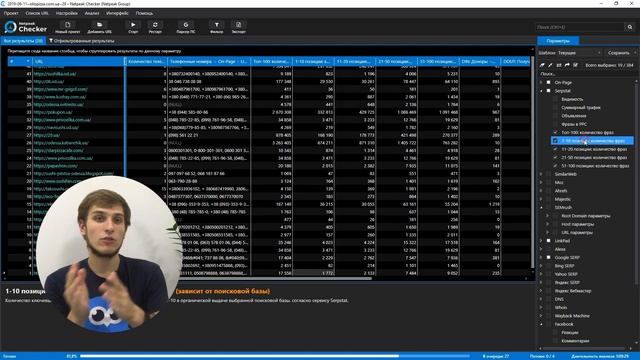Expand the Wayback Machine parameter group
This screenshot has height=360, width=640.
542,316
